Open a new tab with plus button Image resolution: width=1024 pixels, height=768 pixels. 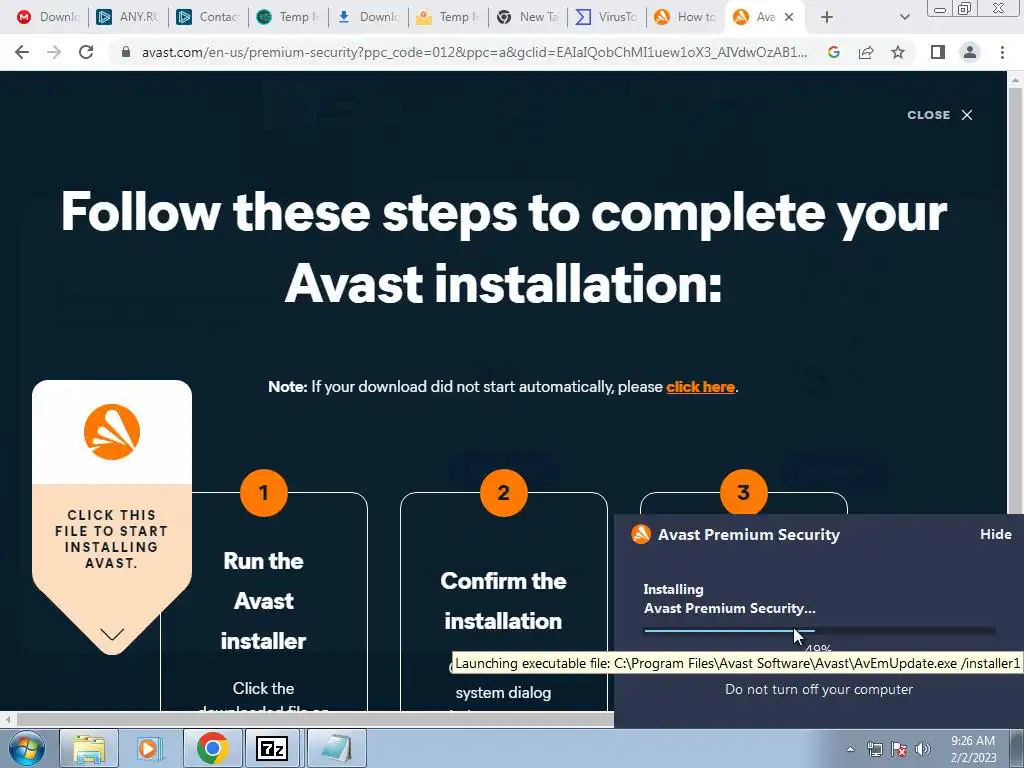pyautogui.click(x=827, y=18)
